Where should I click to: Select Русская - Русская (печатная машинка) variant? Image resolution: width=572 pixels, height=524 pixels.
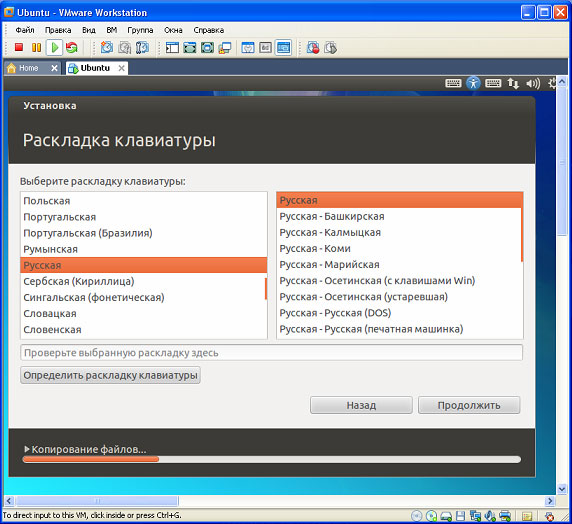pyautogui.click(x=399, y=329)
